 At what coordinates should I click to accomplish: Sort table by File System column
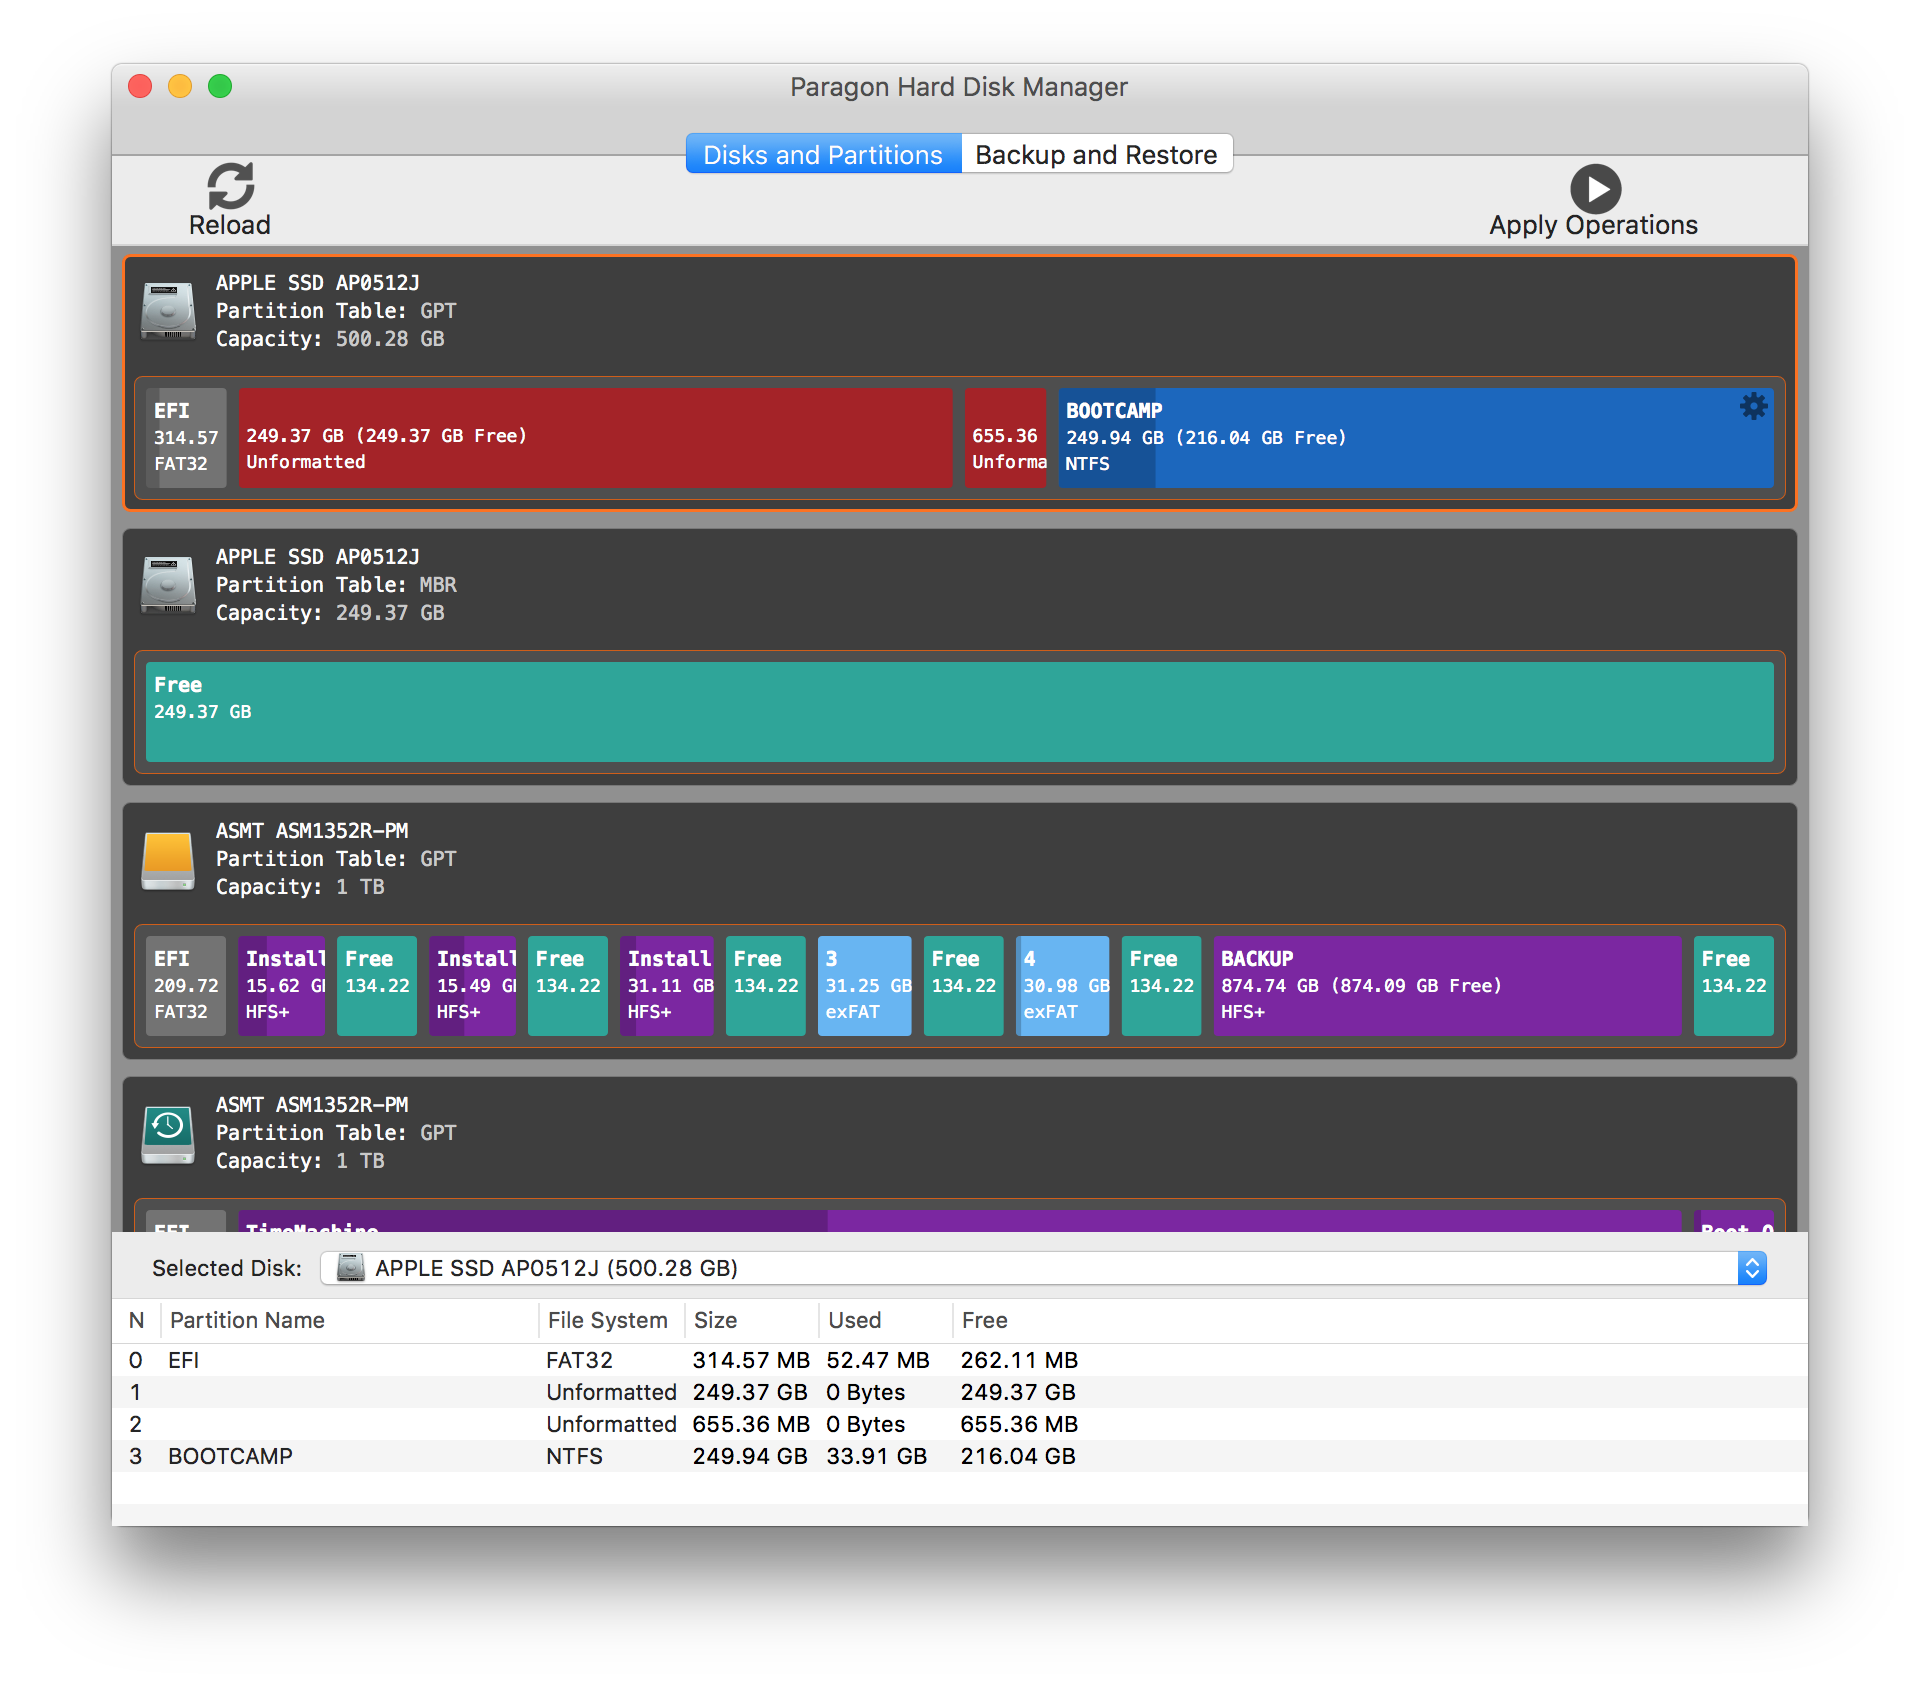pos(611,1320)
